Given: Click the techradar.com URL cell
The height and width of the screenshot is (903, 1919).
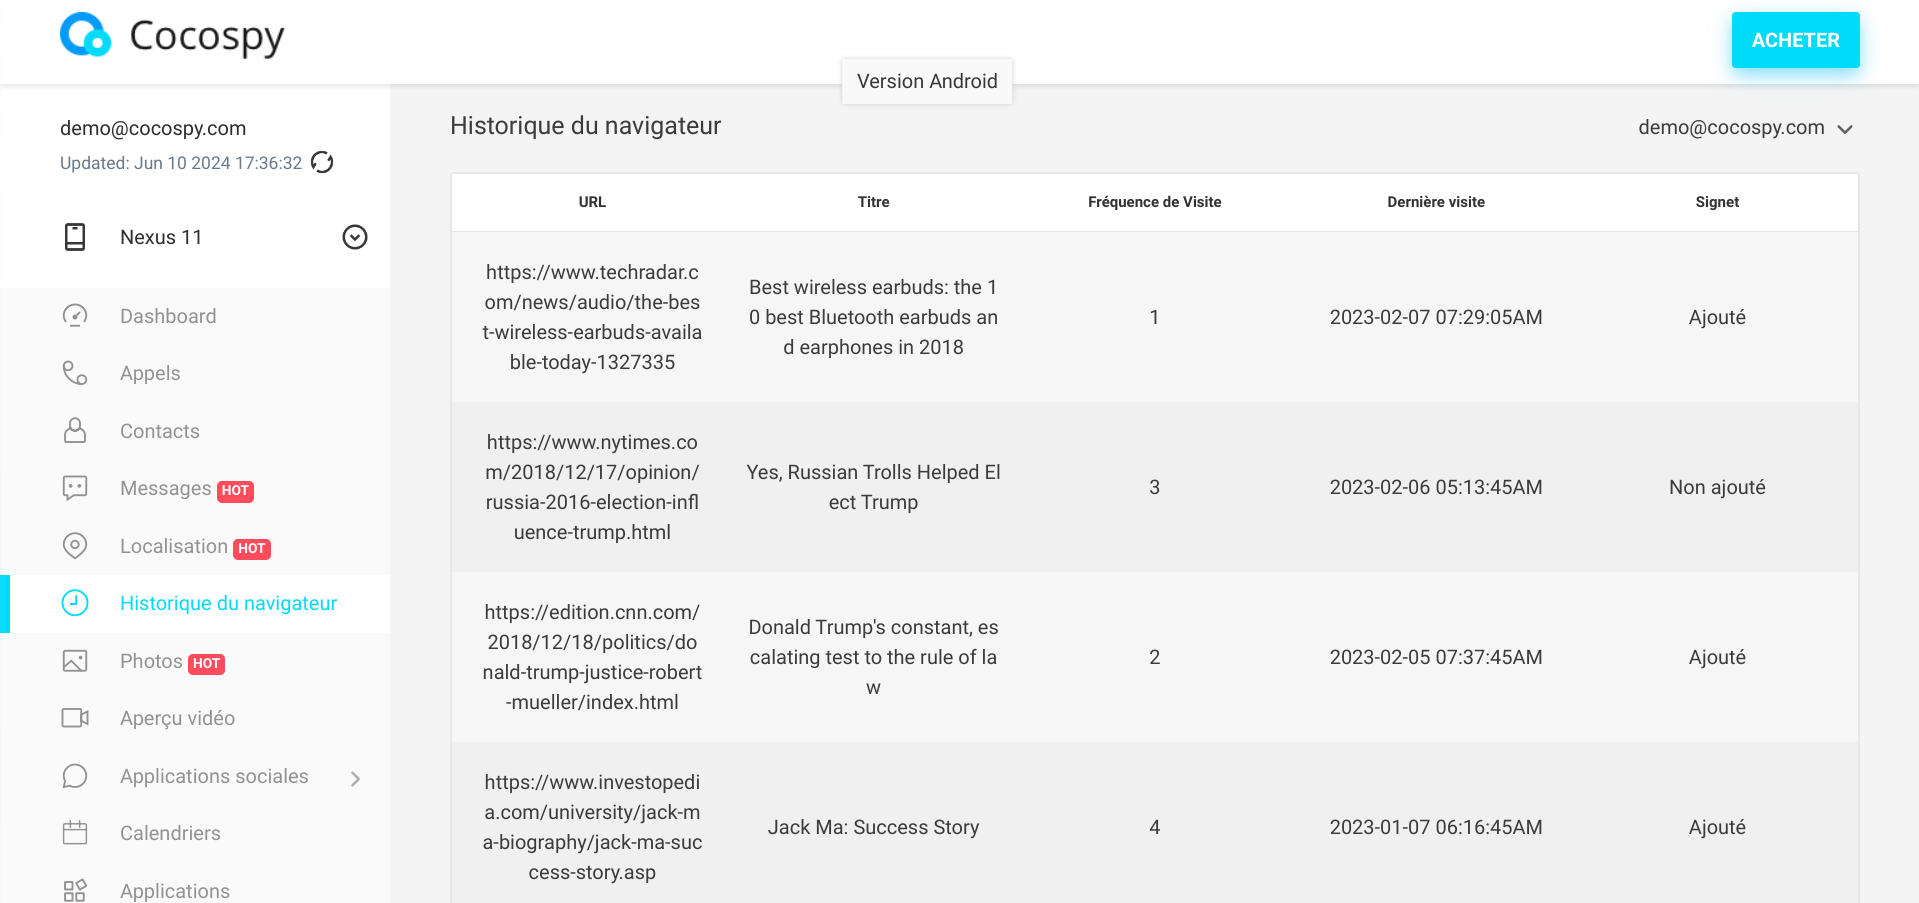Looking at the screenshot, I should click(x=592, y=317).
